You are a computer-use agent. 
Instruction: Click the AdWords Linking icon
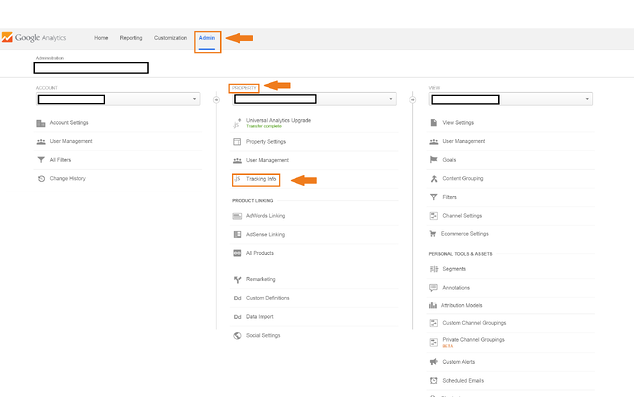[237, 216]
